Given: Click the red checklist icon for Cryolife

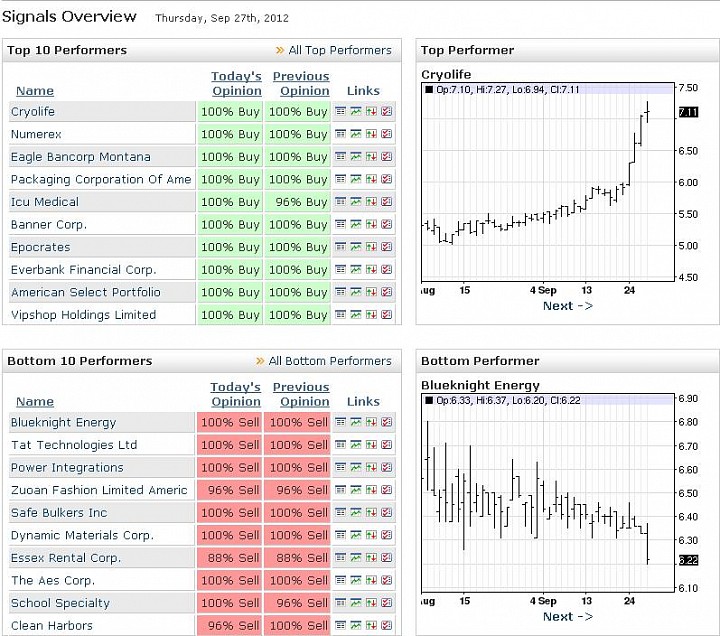Looking at the screenshot, I should (387, 111).
